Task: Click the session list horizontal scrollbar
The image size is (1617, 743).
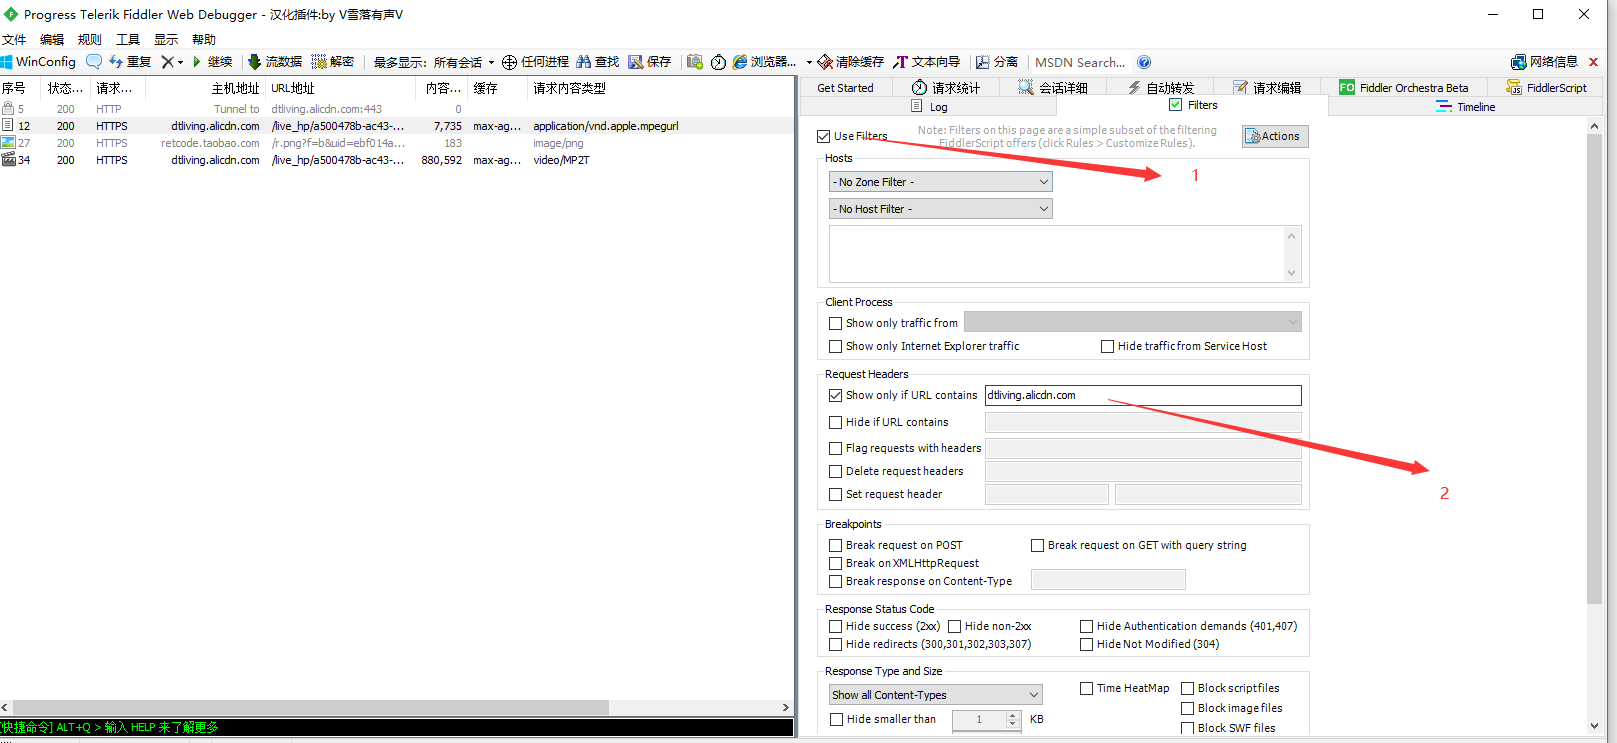Action: coord(311,707)
